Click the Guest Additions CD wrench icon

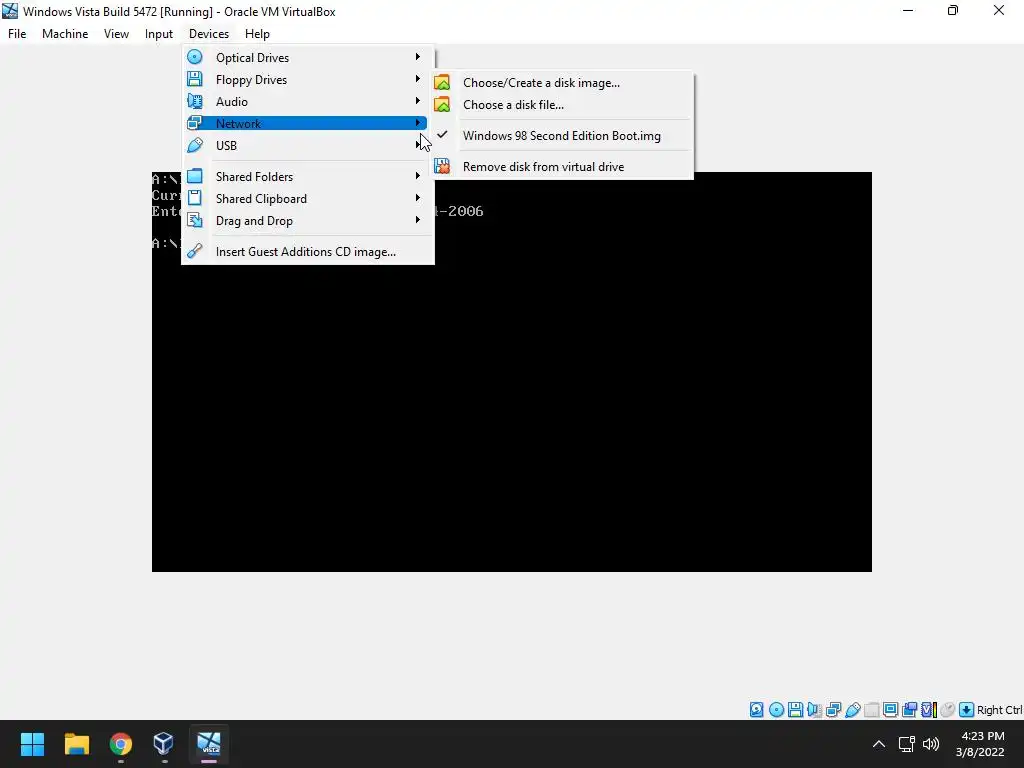coord(195,251)
